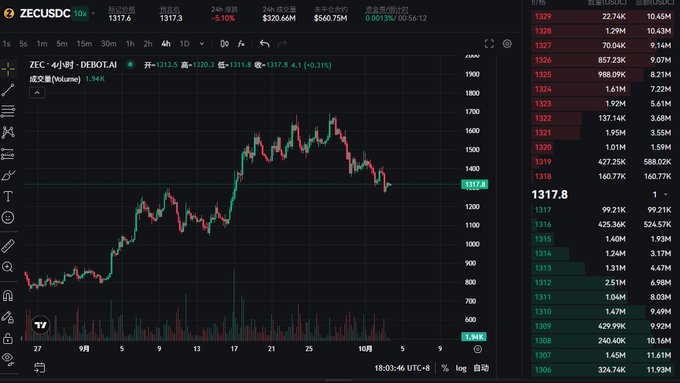680x383 pixels.
Task: Click the -5.10% 24h change value
Action: tap(223, 18)
